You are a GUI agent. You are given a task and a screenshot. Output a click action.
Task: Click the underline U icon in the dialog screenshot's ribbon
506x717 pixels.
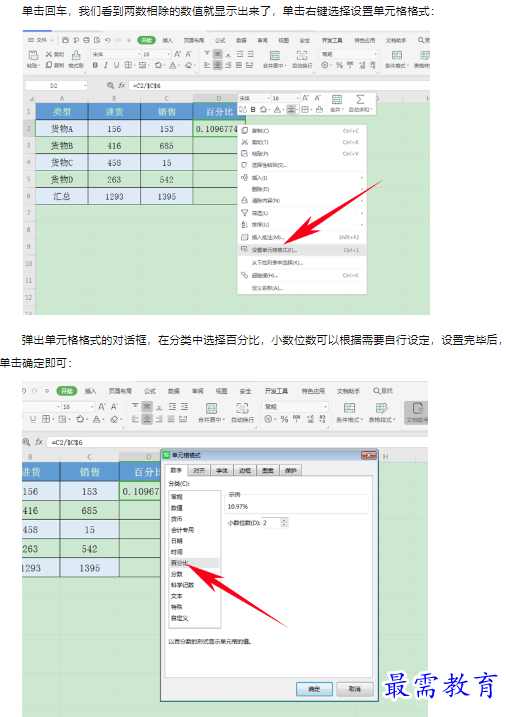pyautogui.click(x=33, y=419)
